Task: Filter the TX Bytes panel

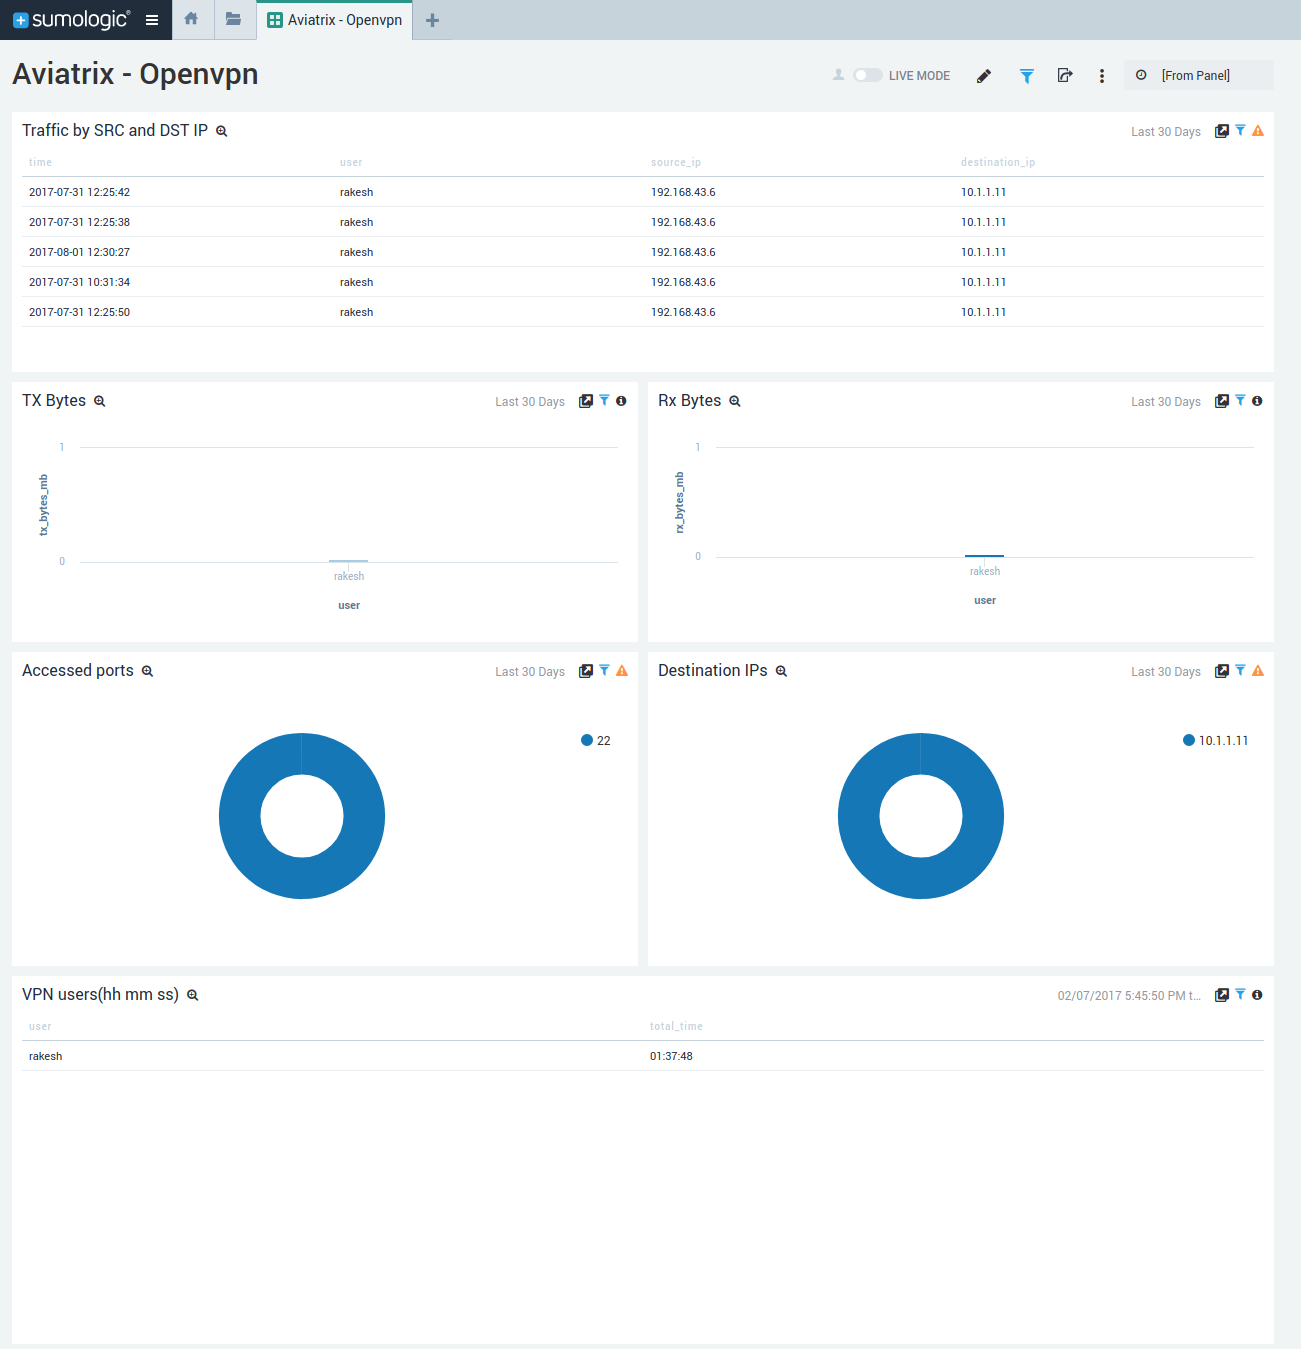Action: [604, 400]
